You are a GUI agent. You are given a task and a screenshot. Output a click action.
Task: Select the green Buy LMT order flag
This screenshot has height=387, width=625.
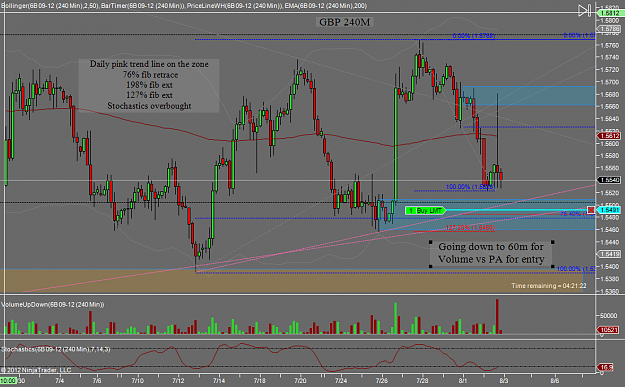(x=425, y=210)
